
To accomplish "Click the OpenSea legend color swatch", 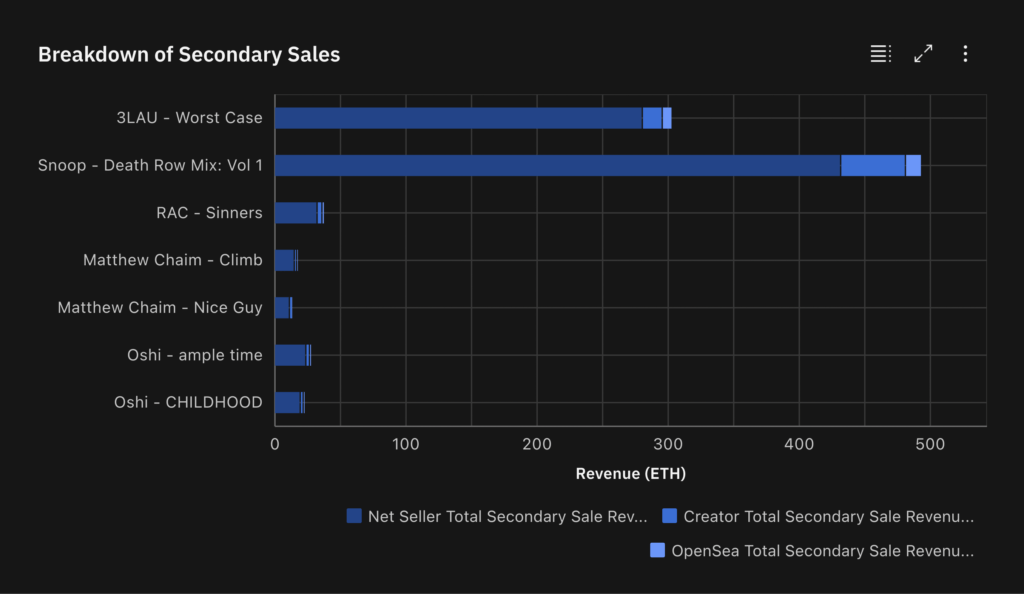I will [x=657, y=550].
